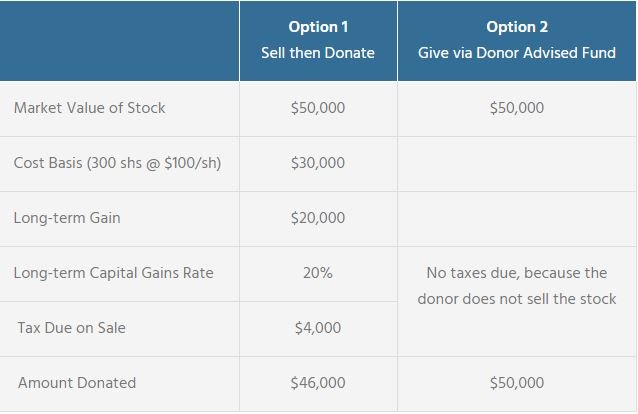The width and height of the screenshot is (638, 414).
Task: Click Option 2 market value $50,000
Action: click(x=517, y=108)
